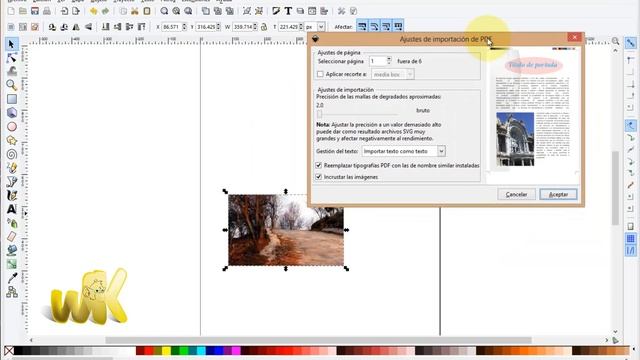
Task: Uncheck 'Reemplazar tipografías PDF' checkbox
Action: point(319,166)
